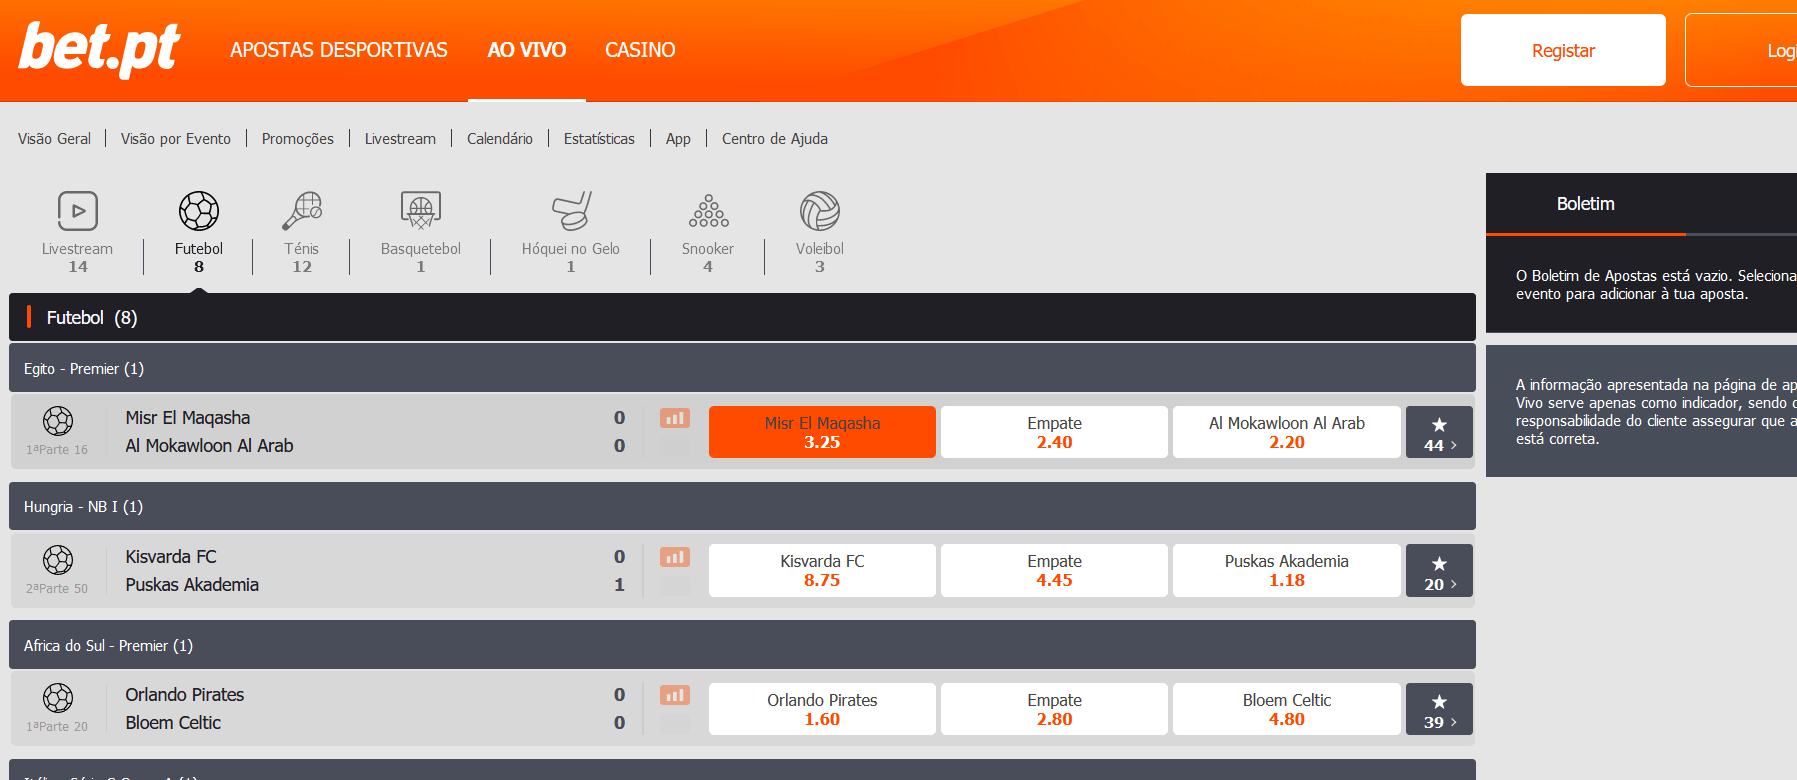Click the Futebol (8) section header

click(742, 317)
